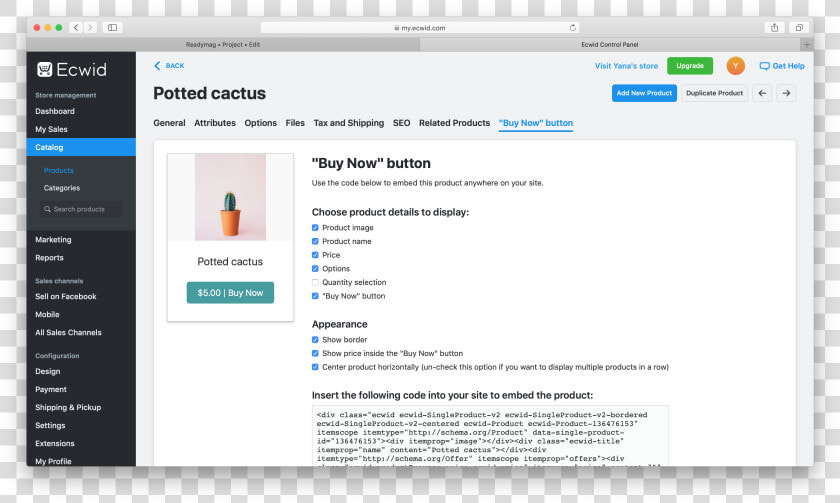Open the product Options tab
Viewport: 840px width, 503px height.
pos(260,123)
